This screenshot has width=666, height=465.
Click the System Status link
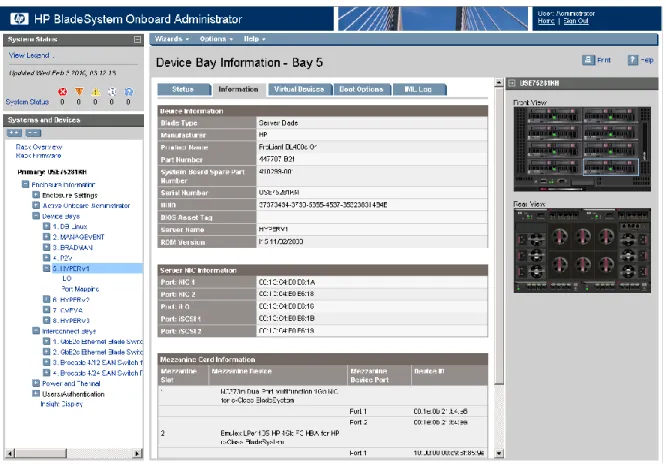(x=27, y=102)
